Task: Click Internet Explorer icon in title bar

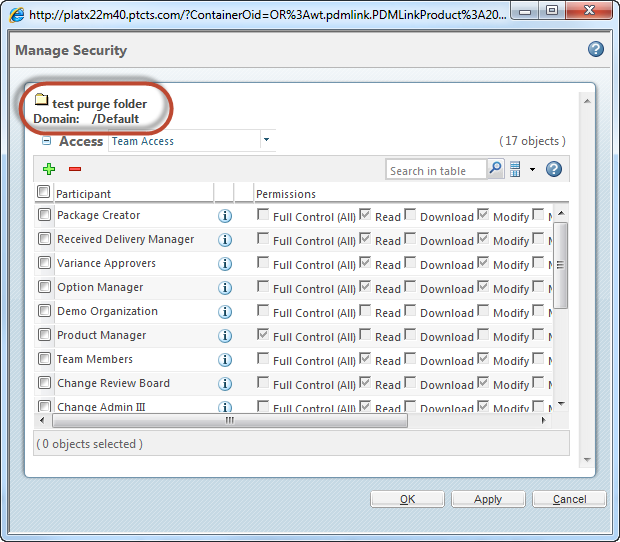Action: 17,15
